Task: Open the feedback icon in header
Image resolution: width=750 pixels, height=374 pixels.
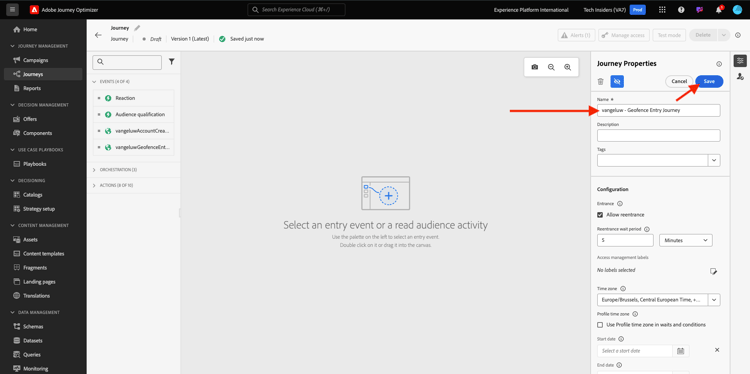Action: (x=700, y=10)
